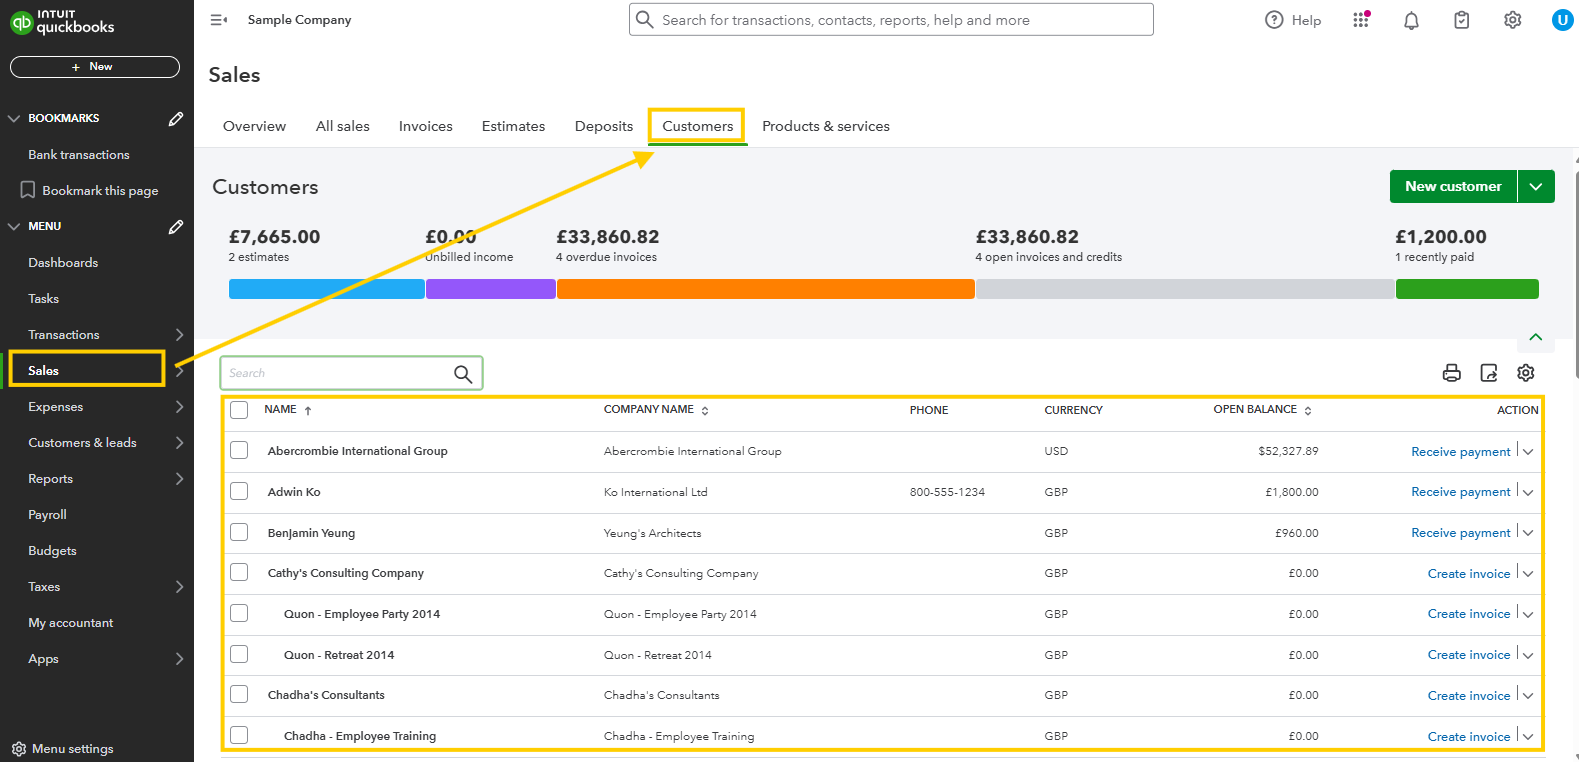Screen dimensions: 1579x762
Task: Open Dashboards in the menu
Action: [63, 263]
